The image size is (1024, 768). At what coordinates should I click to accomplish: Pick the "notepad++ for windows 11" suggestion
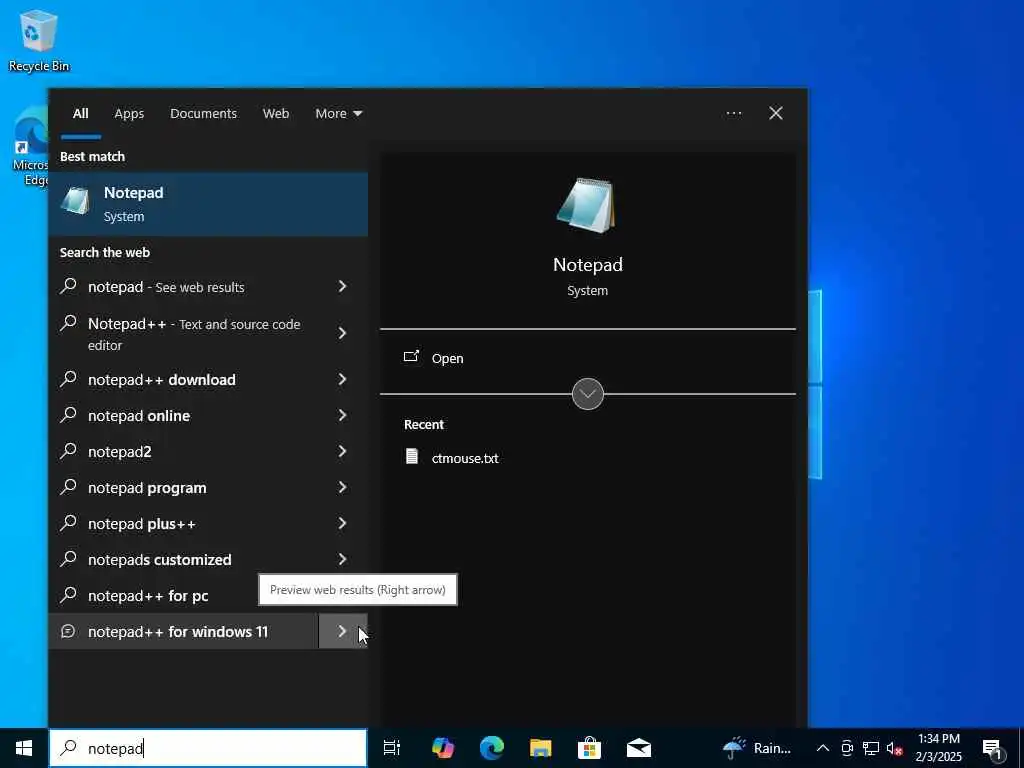pyautogui.click(x=184, y=631)
